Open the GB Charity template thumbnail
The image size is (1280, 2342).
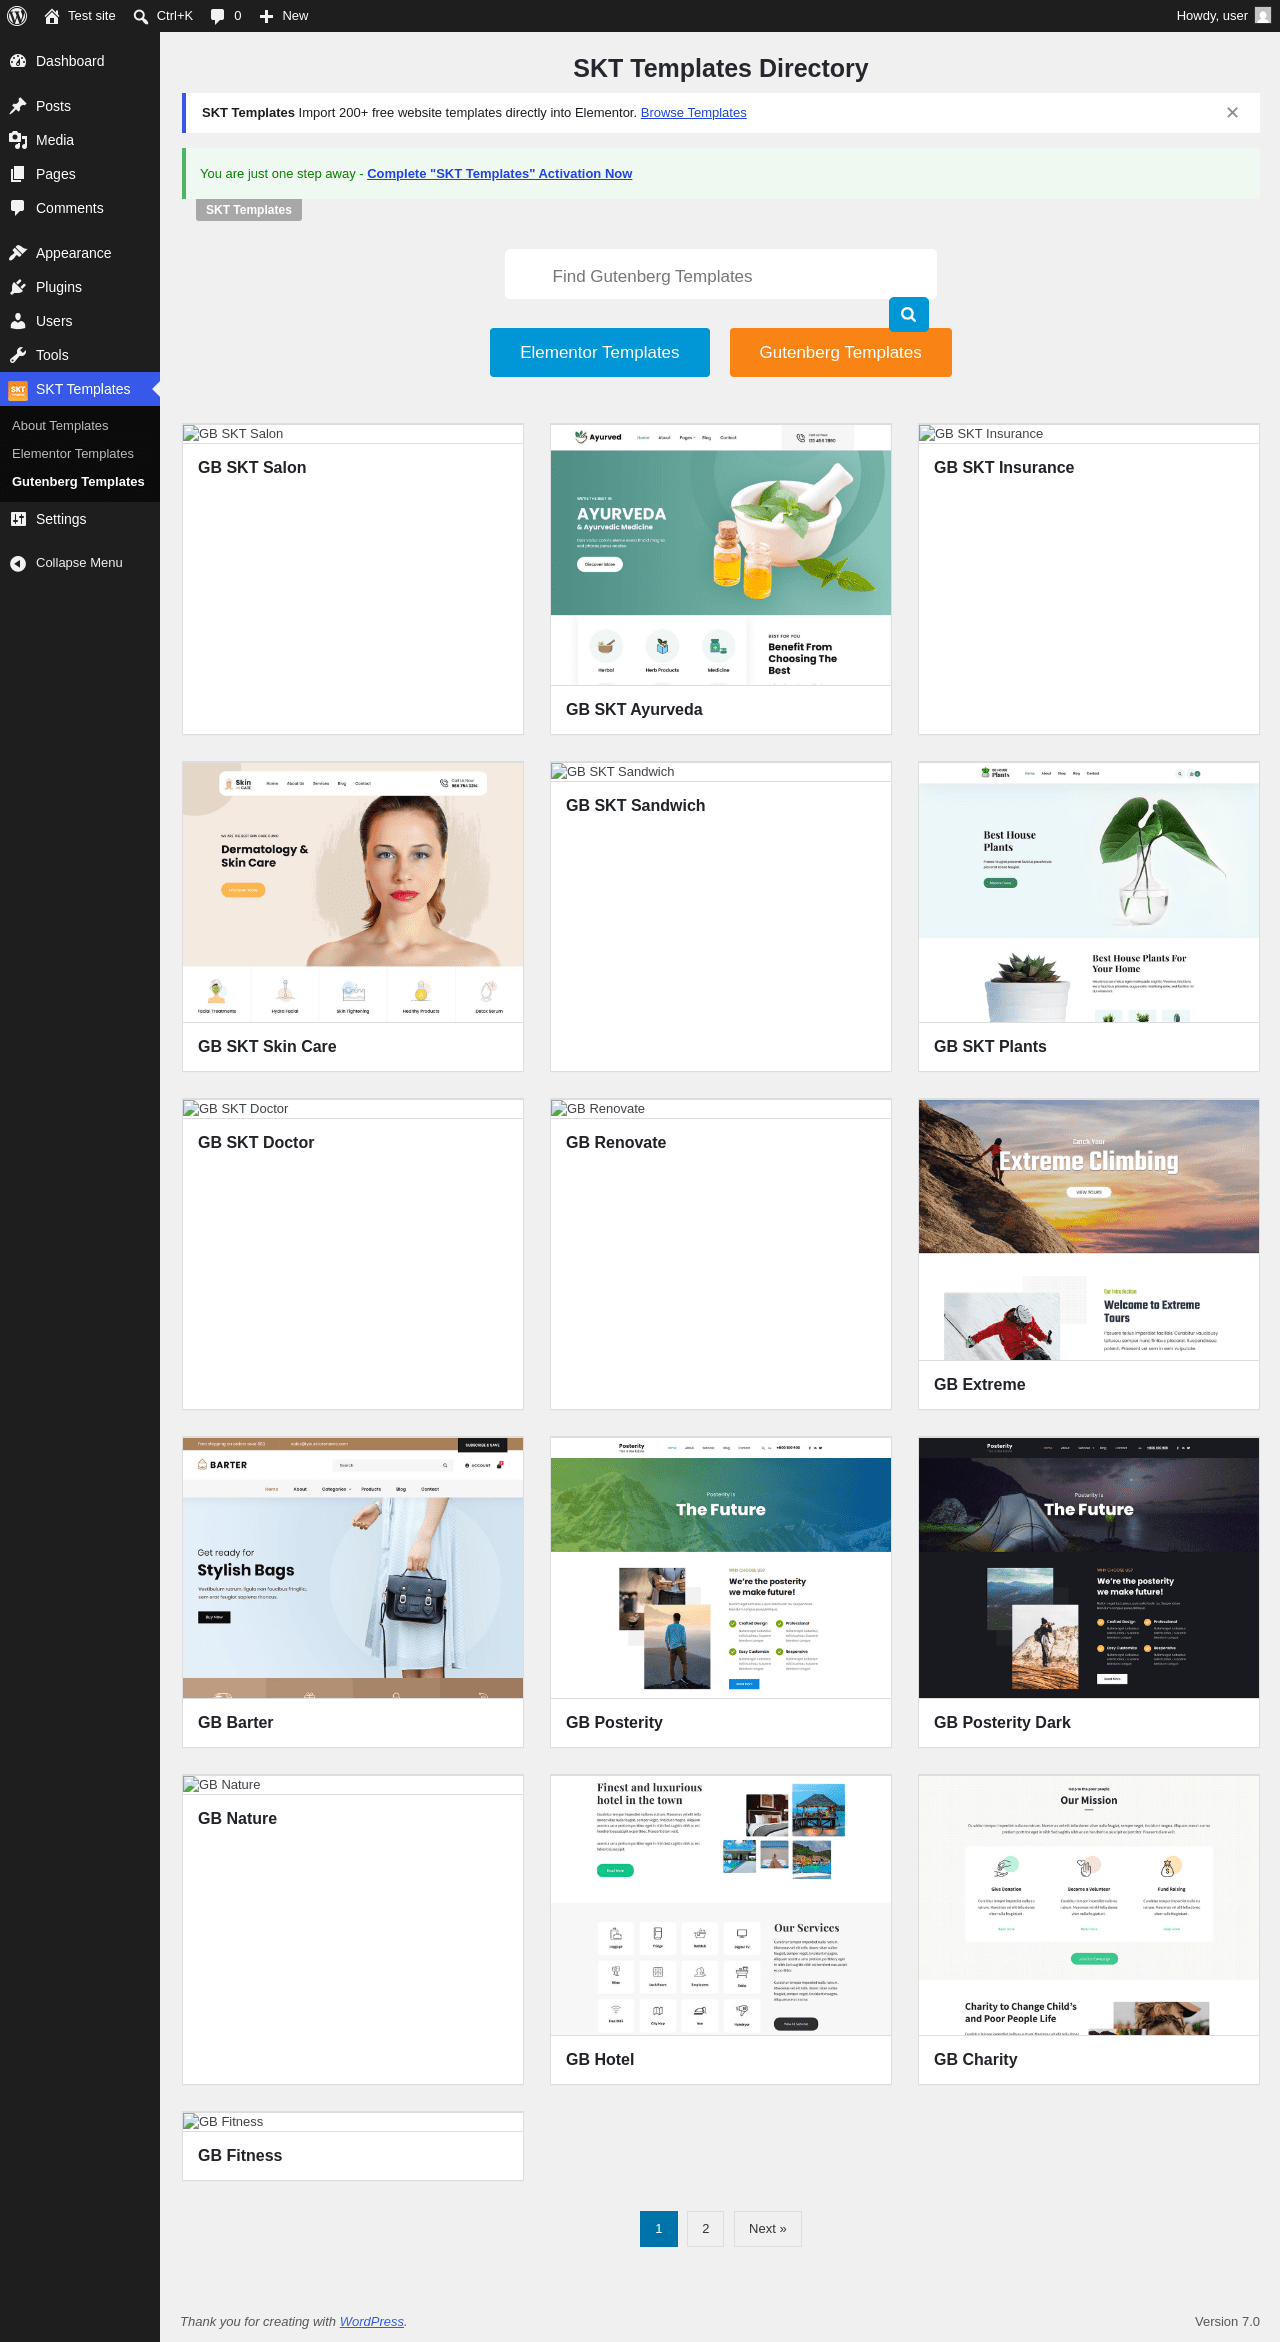1089,1905
